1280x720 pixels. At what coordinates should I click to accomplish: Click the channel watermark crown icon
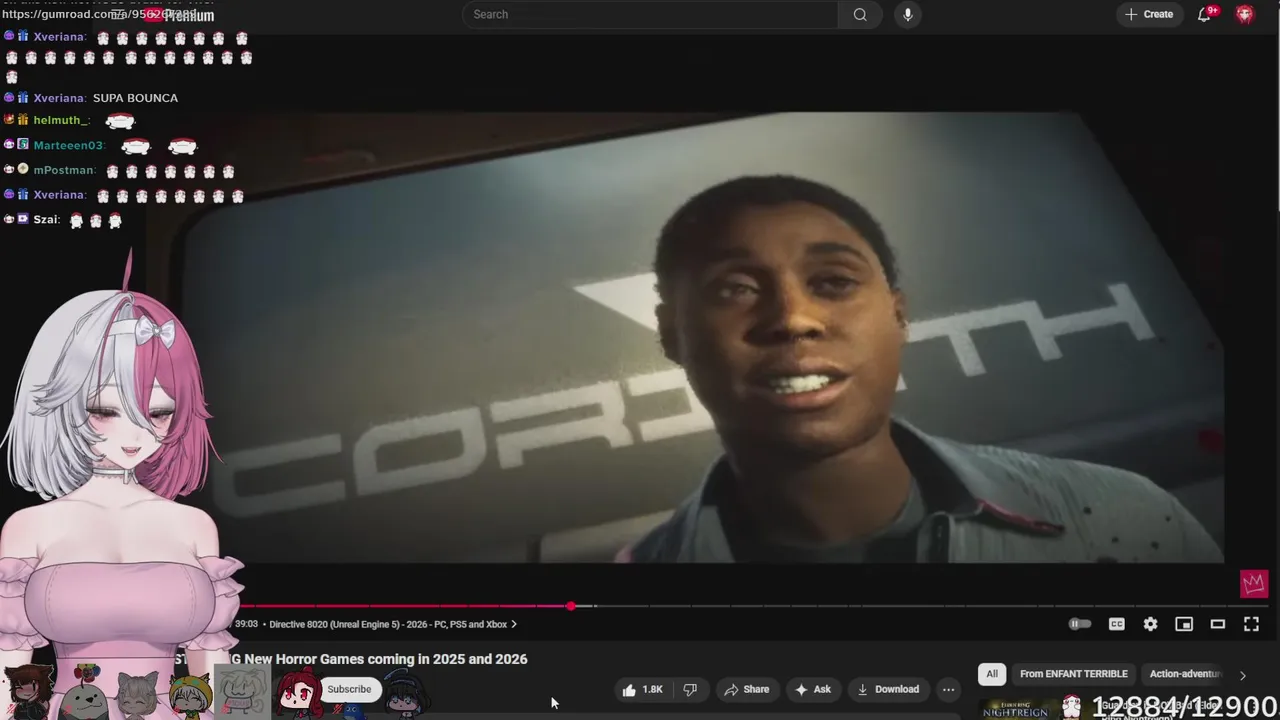[x=1254, y=583]
